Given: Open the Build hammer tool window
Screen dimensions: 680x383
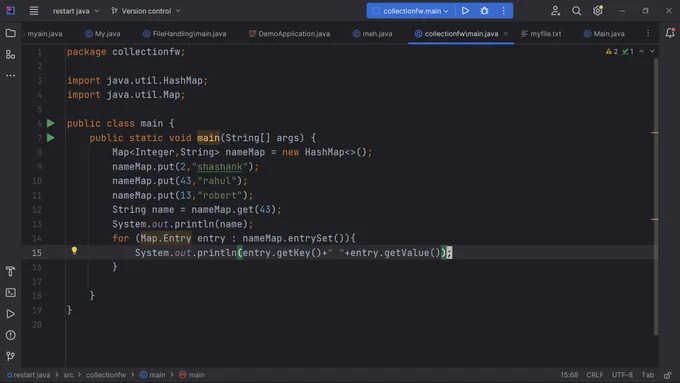Looking at the screenshot, I should [x=10, y=272].
